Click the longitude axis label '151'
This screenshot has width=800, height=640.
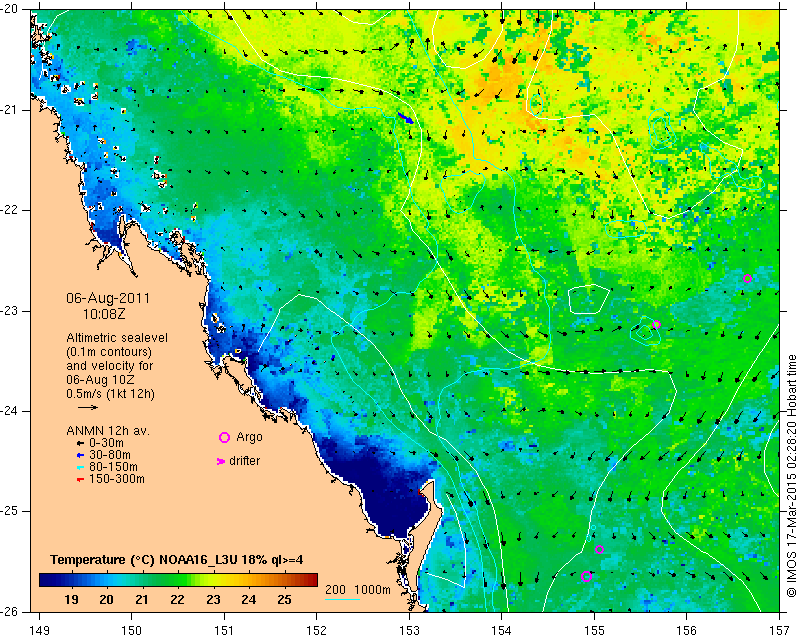click(224, 631)
